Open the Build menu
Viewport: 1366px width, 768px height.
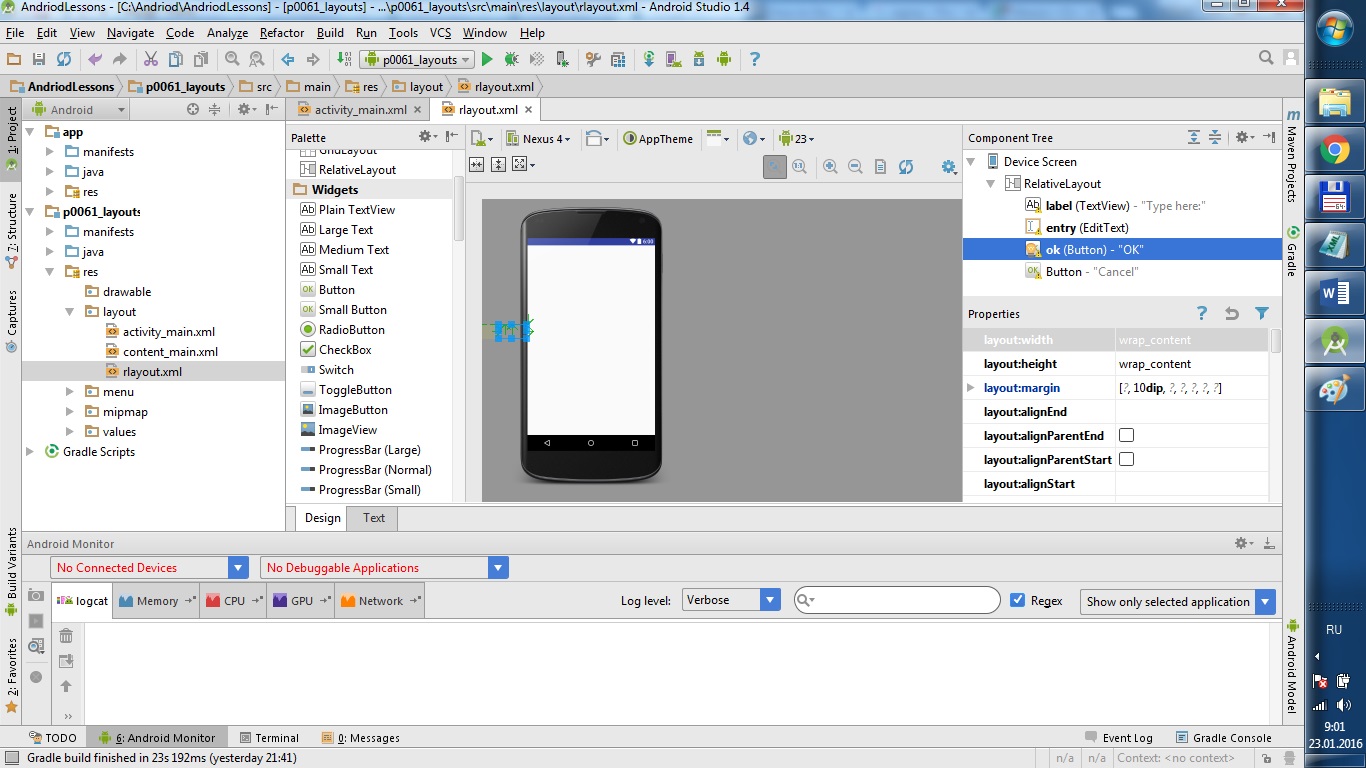pyautogui.click(x=330, y=33)
